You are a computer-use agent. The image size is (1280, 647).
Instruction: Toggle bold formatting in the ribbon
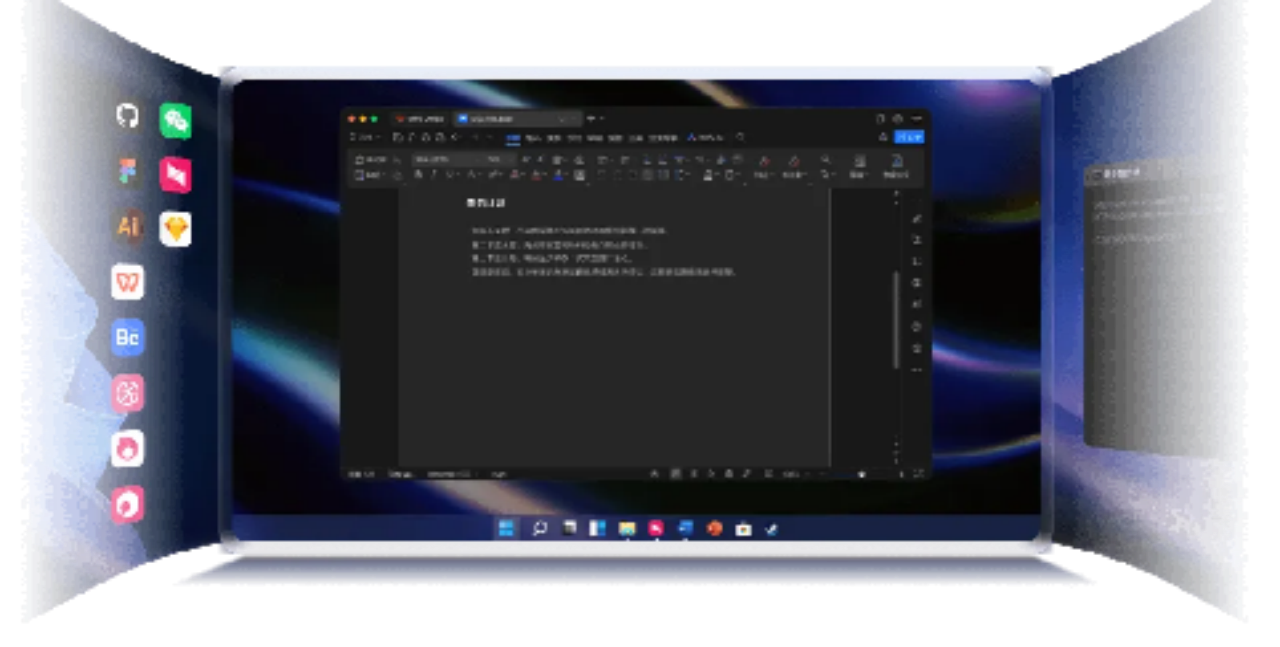(x=418, y=174)
